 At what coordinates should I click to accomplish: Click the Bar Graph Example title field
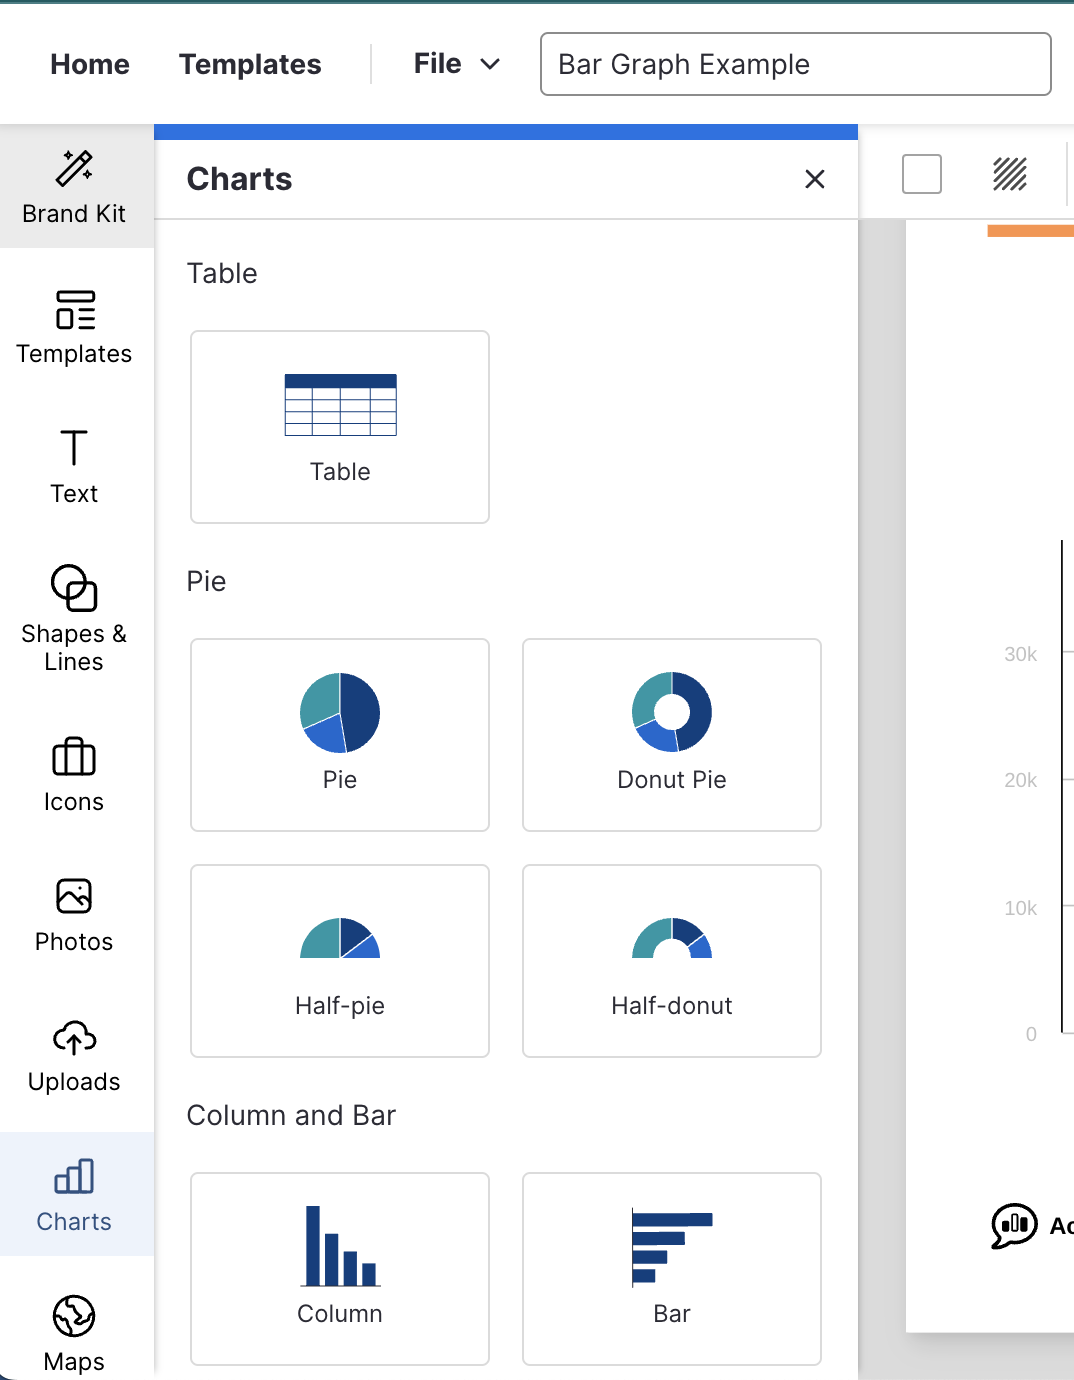coord(795,64)
